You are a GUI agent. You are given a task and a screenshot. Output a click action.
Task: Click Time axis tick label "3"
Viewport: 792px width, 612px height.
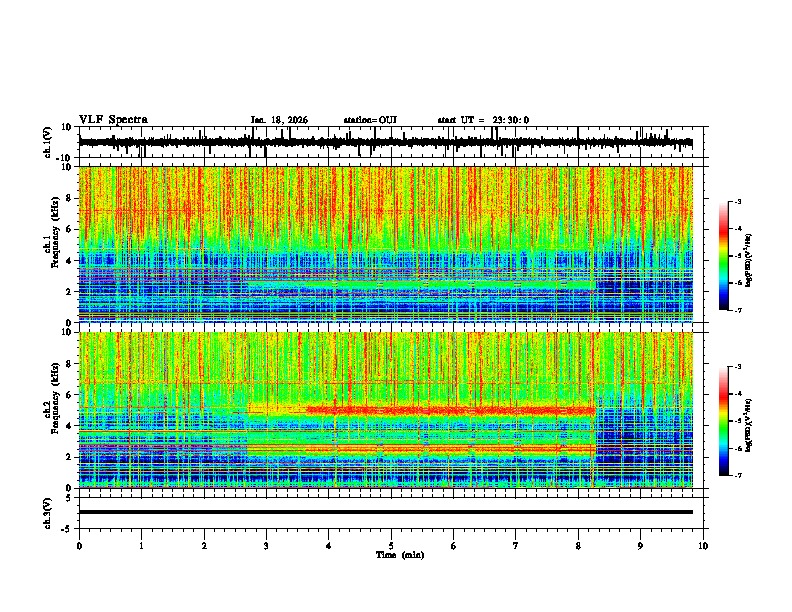tap(266, 546)
